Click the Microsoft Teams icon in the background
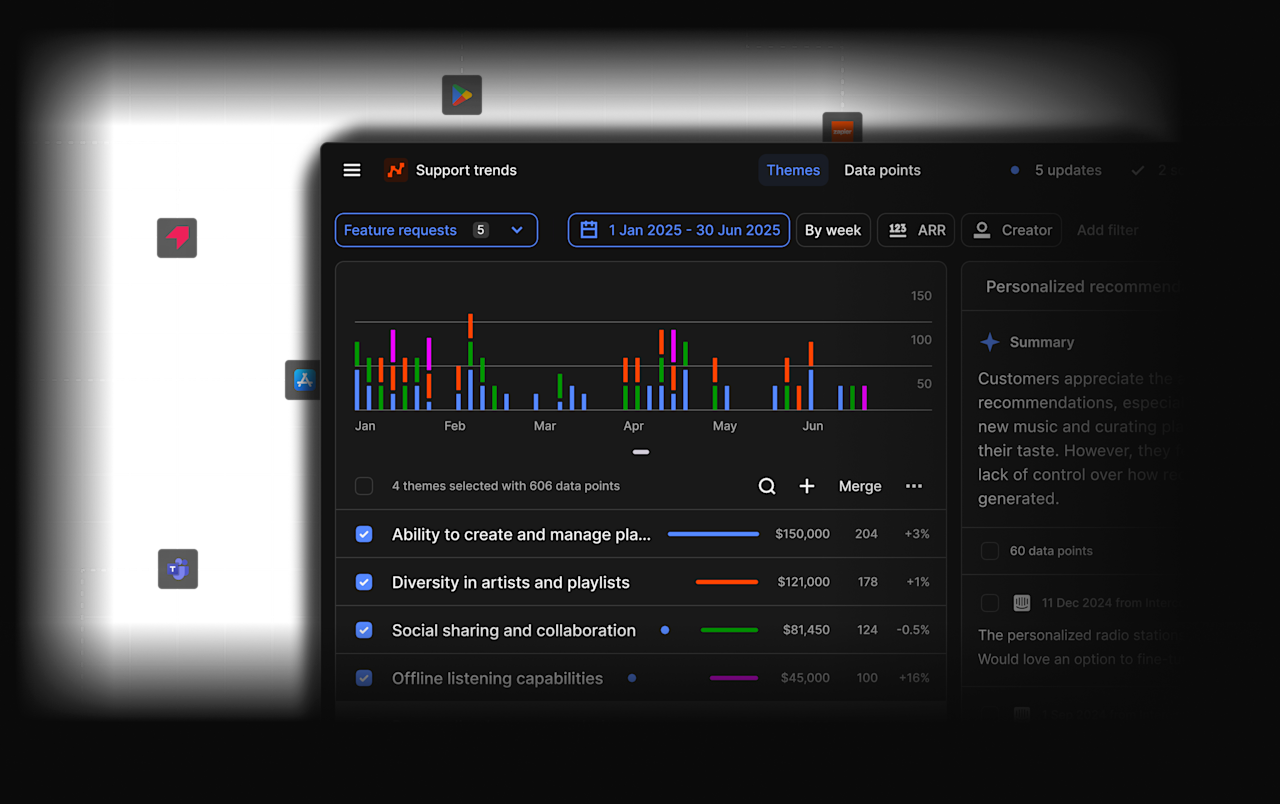Image resolution: width=1280 pixels, height=804 pixels. click(x=178, y=569)
